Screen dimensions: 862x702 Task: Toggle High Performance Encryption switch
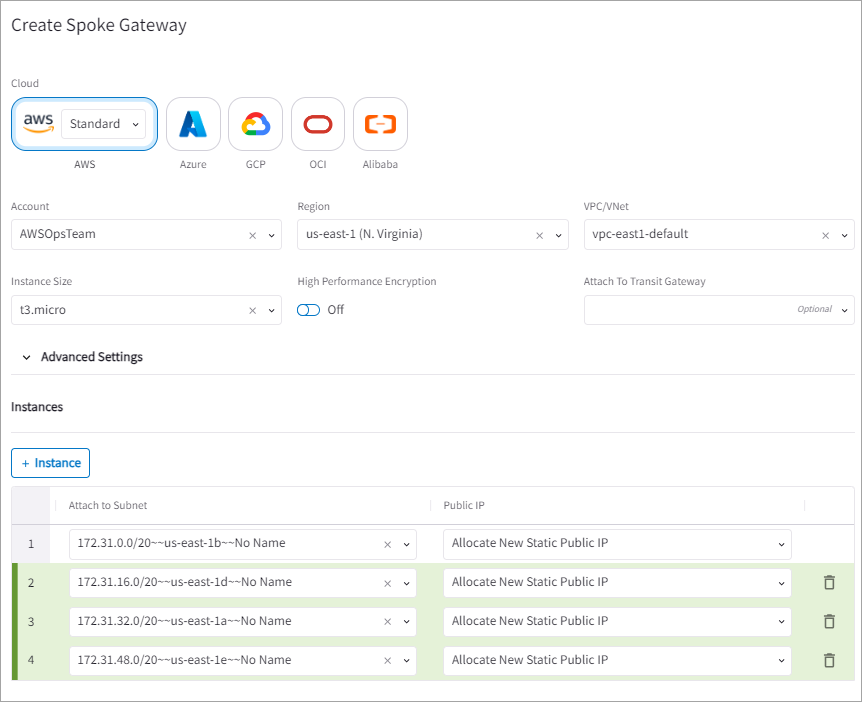pos(309,310)
